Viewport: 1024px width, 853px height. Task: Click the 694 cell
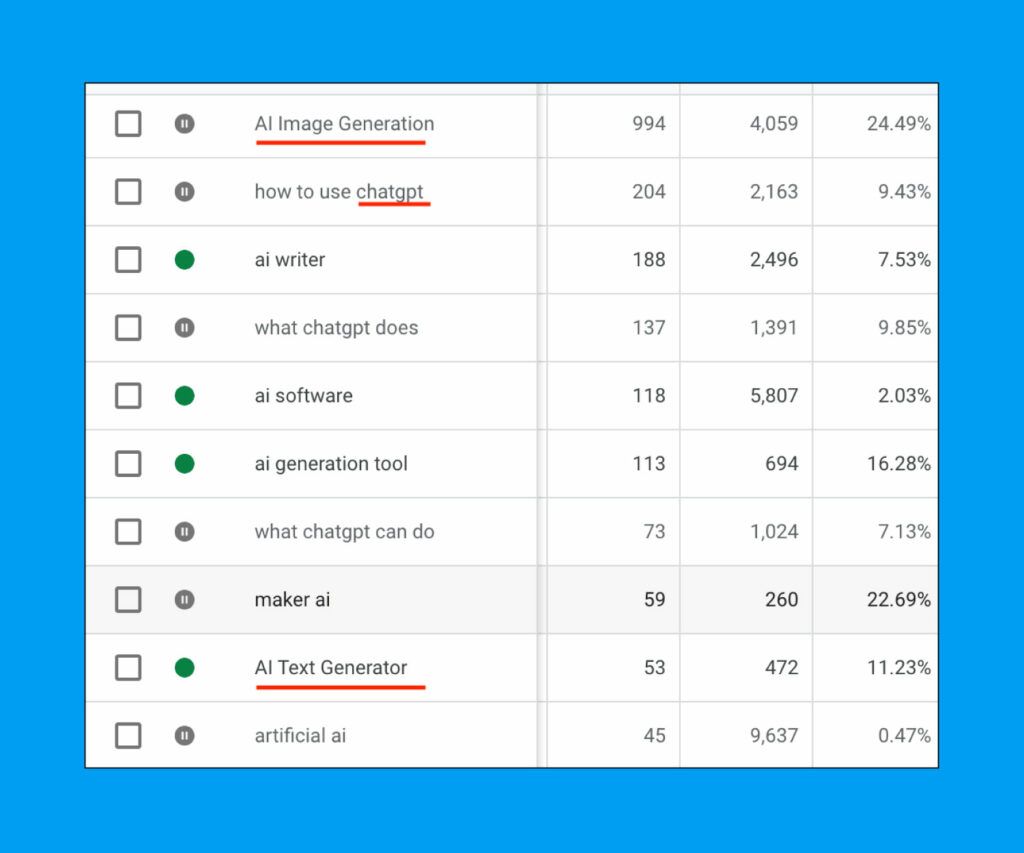tap(782, 464)
